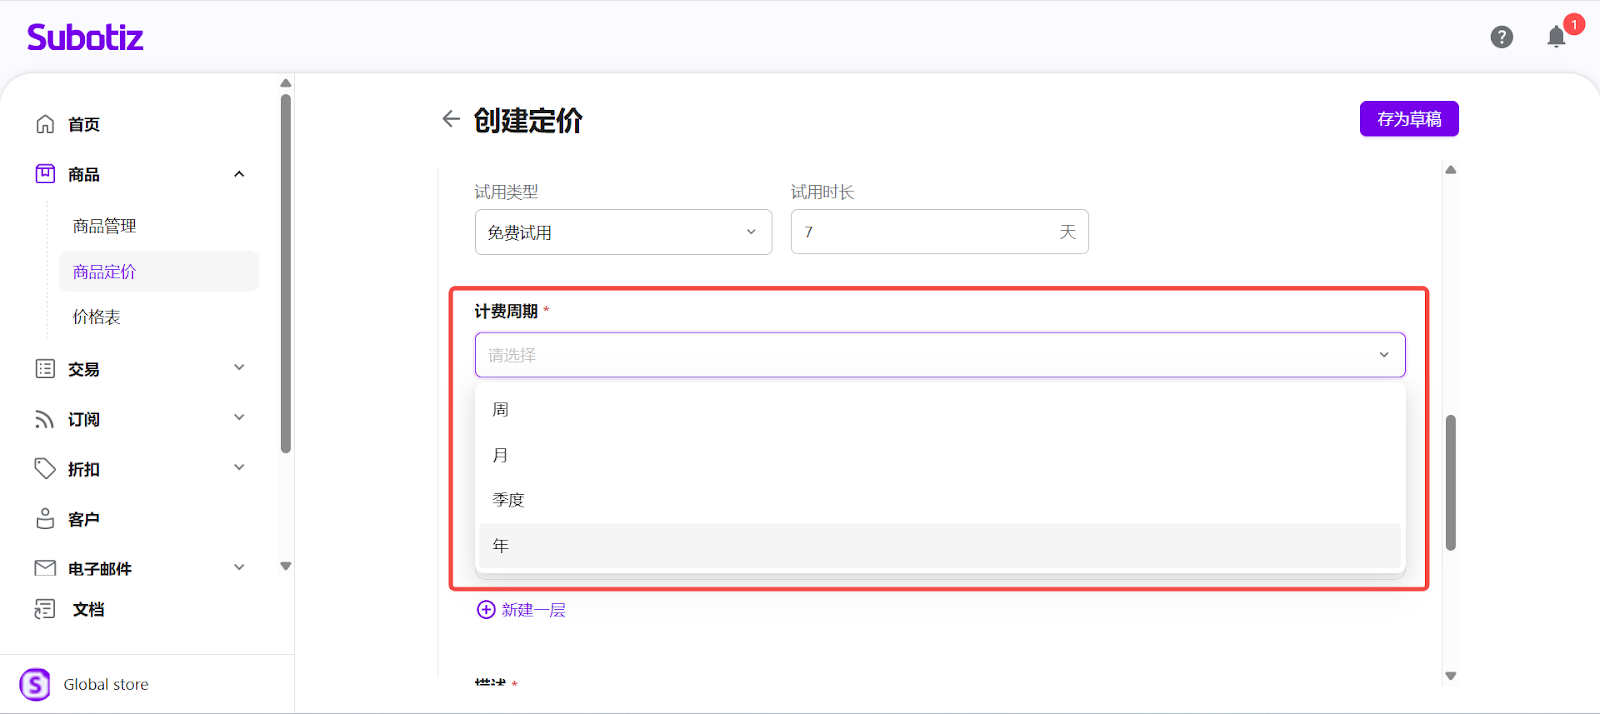1600x714 pixels.
Task: Click the Global store logo icon
Action: tap(35, 684)
